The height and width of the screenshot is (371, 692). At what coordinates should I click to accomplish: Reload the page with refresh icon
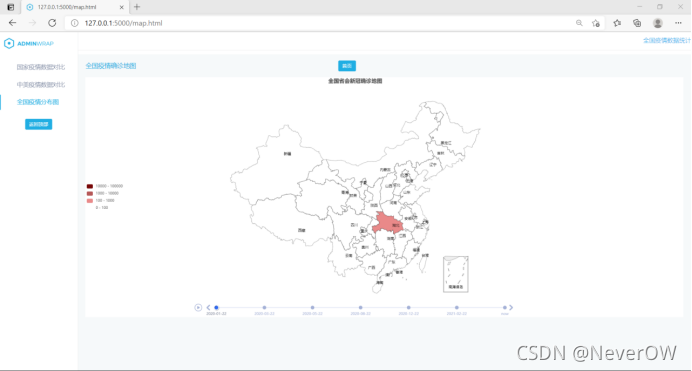[x=52, y=23]
